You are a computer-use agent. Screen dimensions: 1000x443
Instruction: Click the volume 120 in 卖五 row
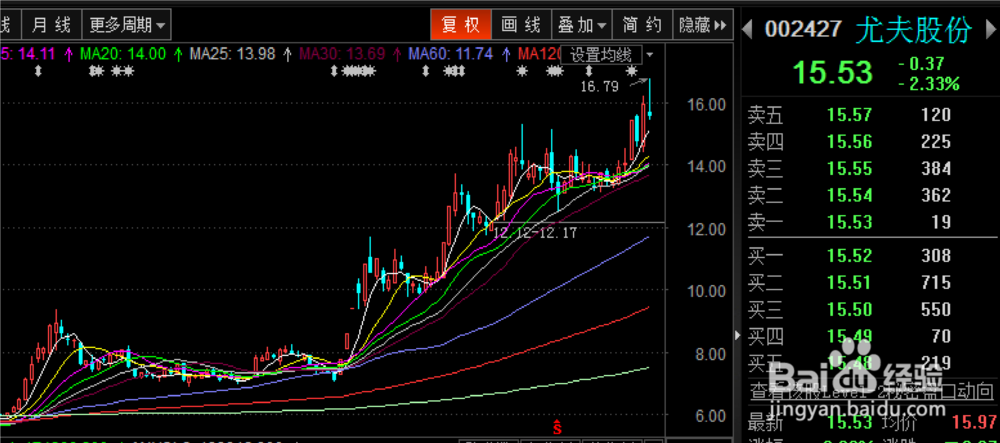coord(936,115)
